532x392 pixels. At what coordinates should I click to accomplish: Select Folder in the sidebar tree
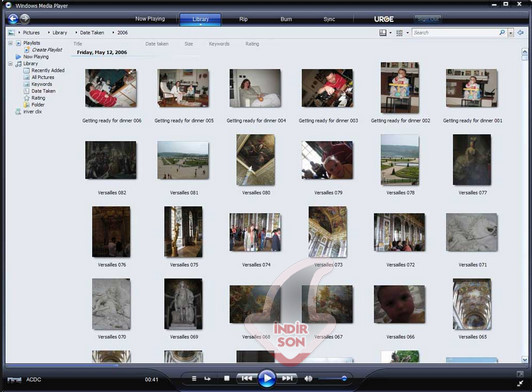pos(38,105)
